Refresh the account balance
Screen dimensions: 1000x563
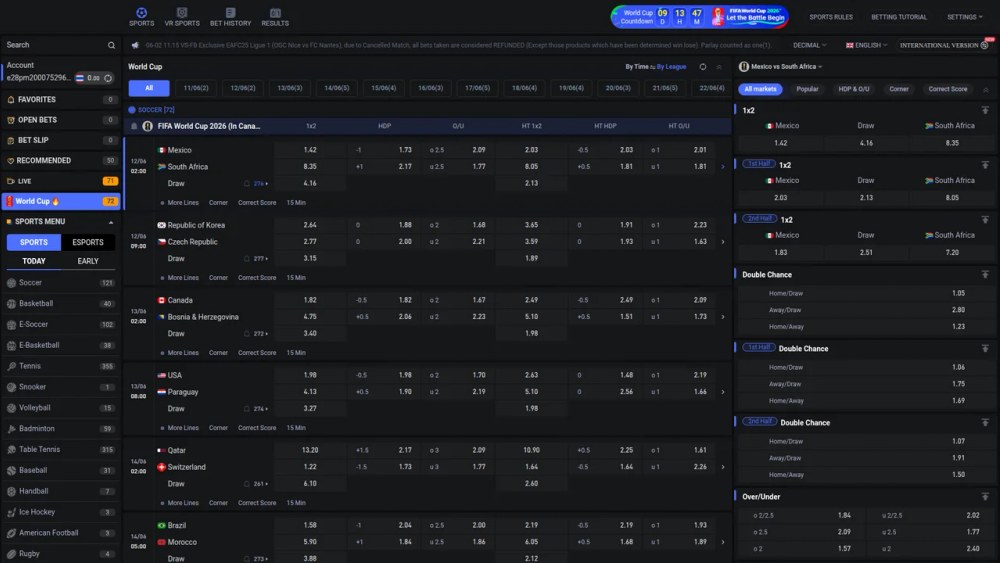pos(108,78)
